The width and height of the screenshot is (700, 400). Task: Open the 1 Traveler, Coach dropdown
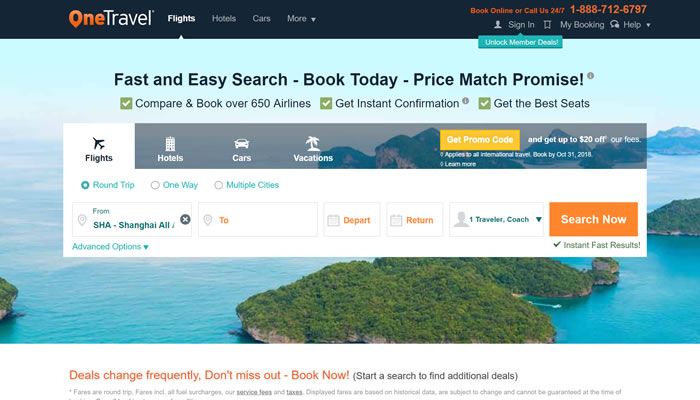496,219
